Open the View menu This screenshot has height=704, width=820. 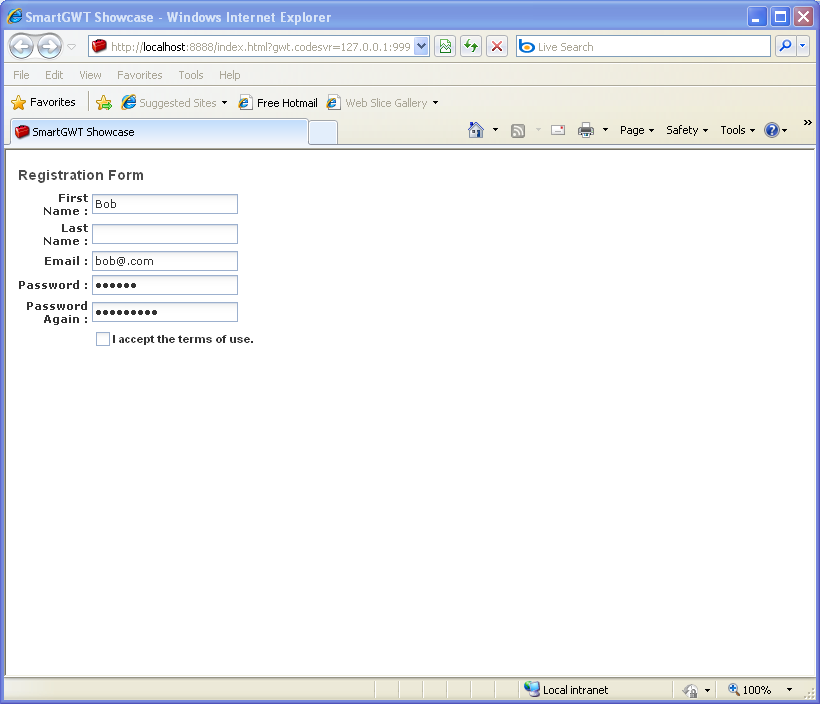[x=90, y=75]
